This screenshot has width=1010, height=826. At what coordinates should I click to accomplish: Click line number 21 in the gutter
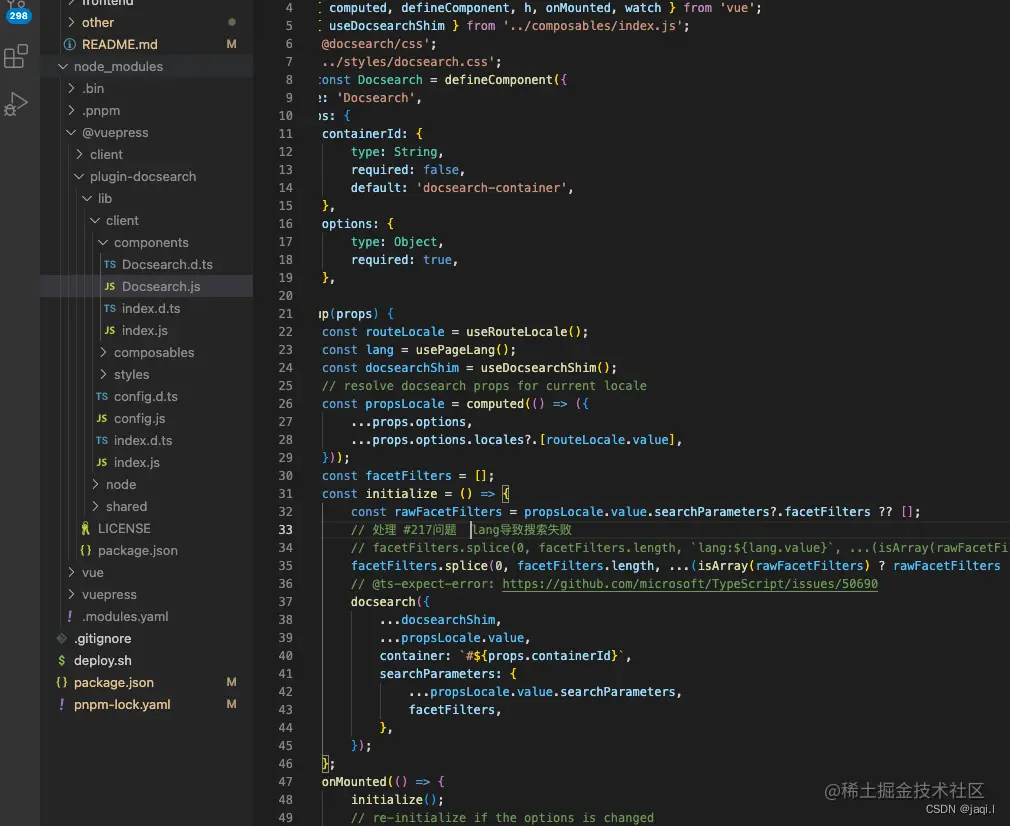click(285, 314)
